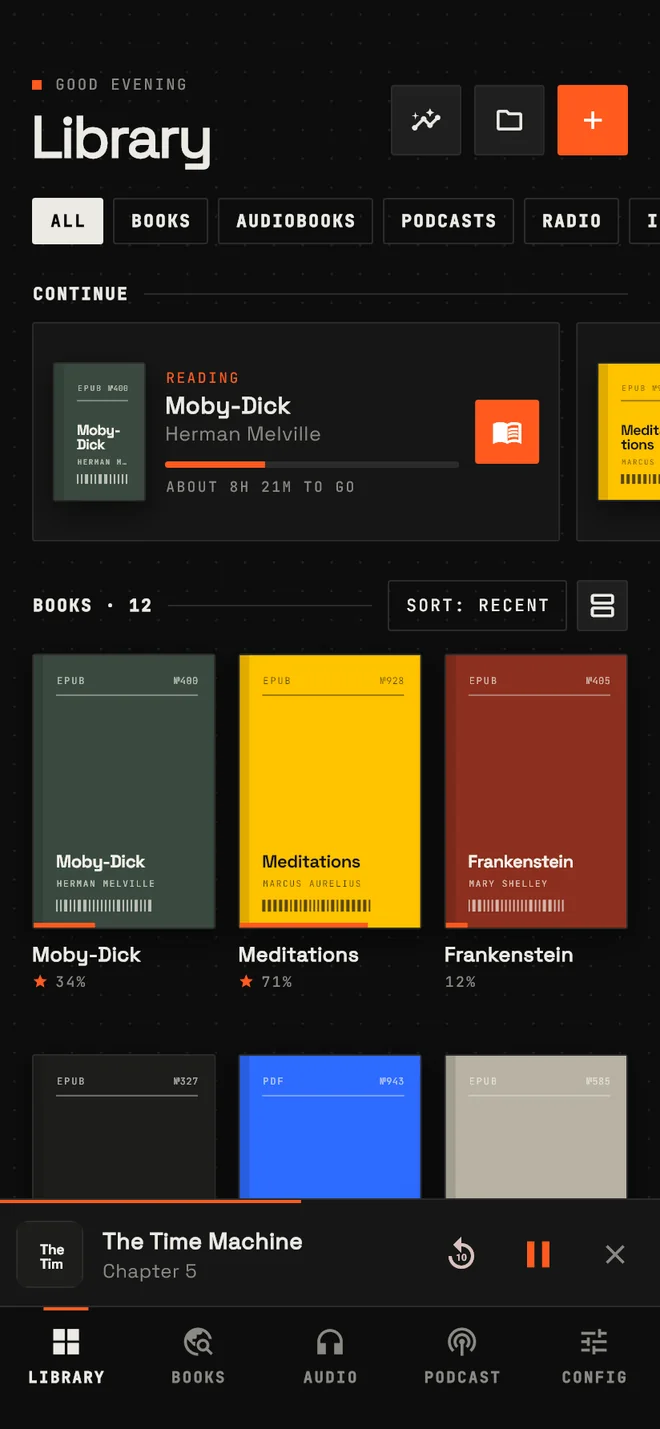The image size is (660, 1429).
Task: Open the Config sliders nav tab
Action: coord(594,1357)
